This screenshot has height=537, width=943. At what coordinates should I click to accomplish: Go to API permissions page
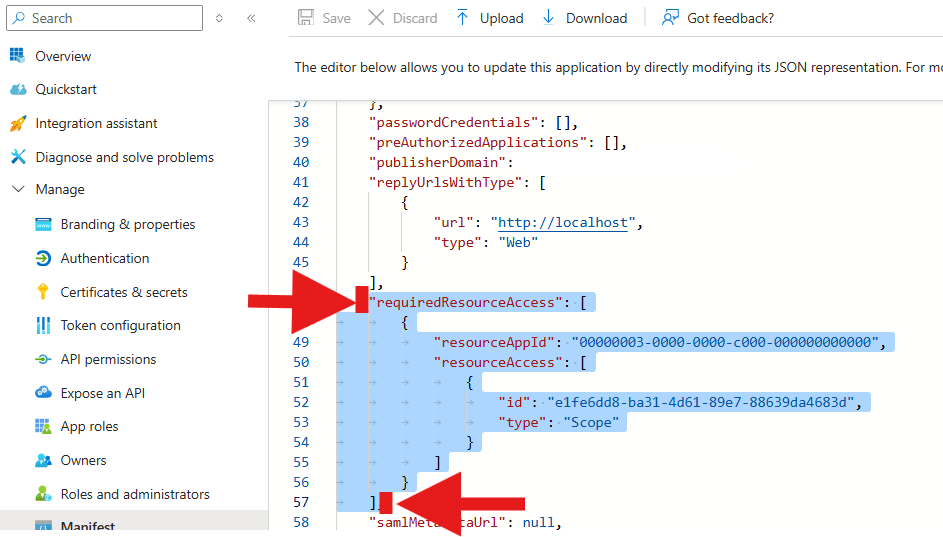click(x=108, y=359)
